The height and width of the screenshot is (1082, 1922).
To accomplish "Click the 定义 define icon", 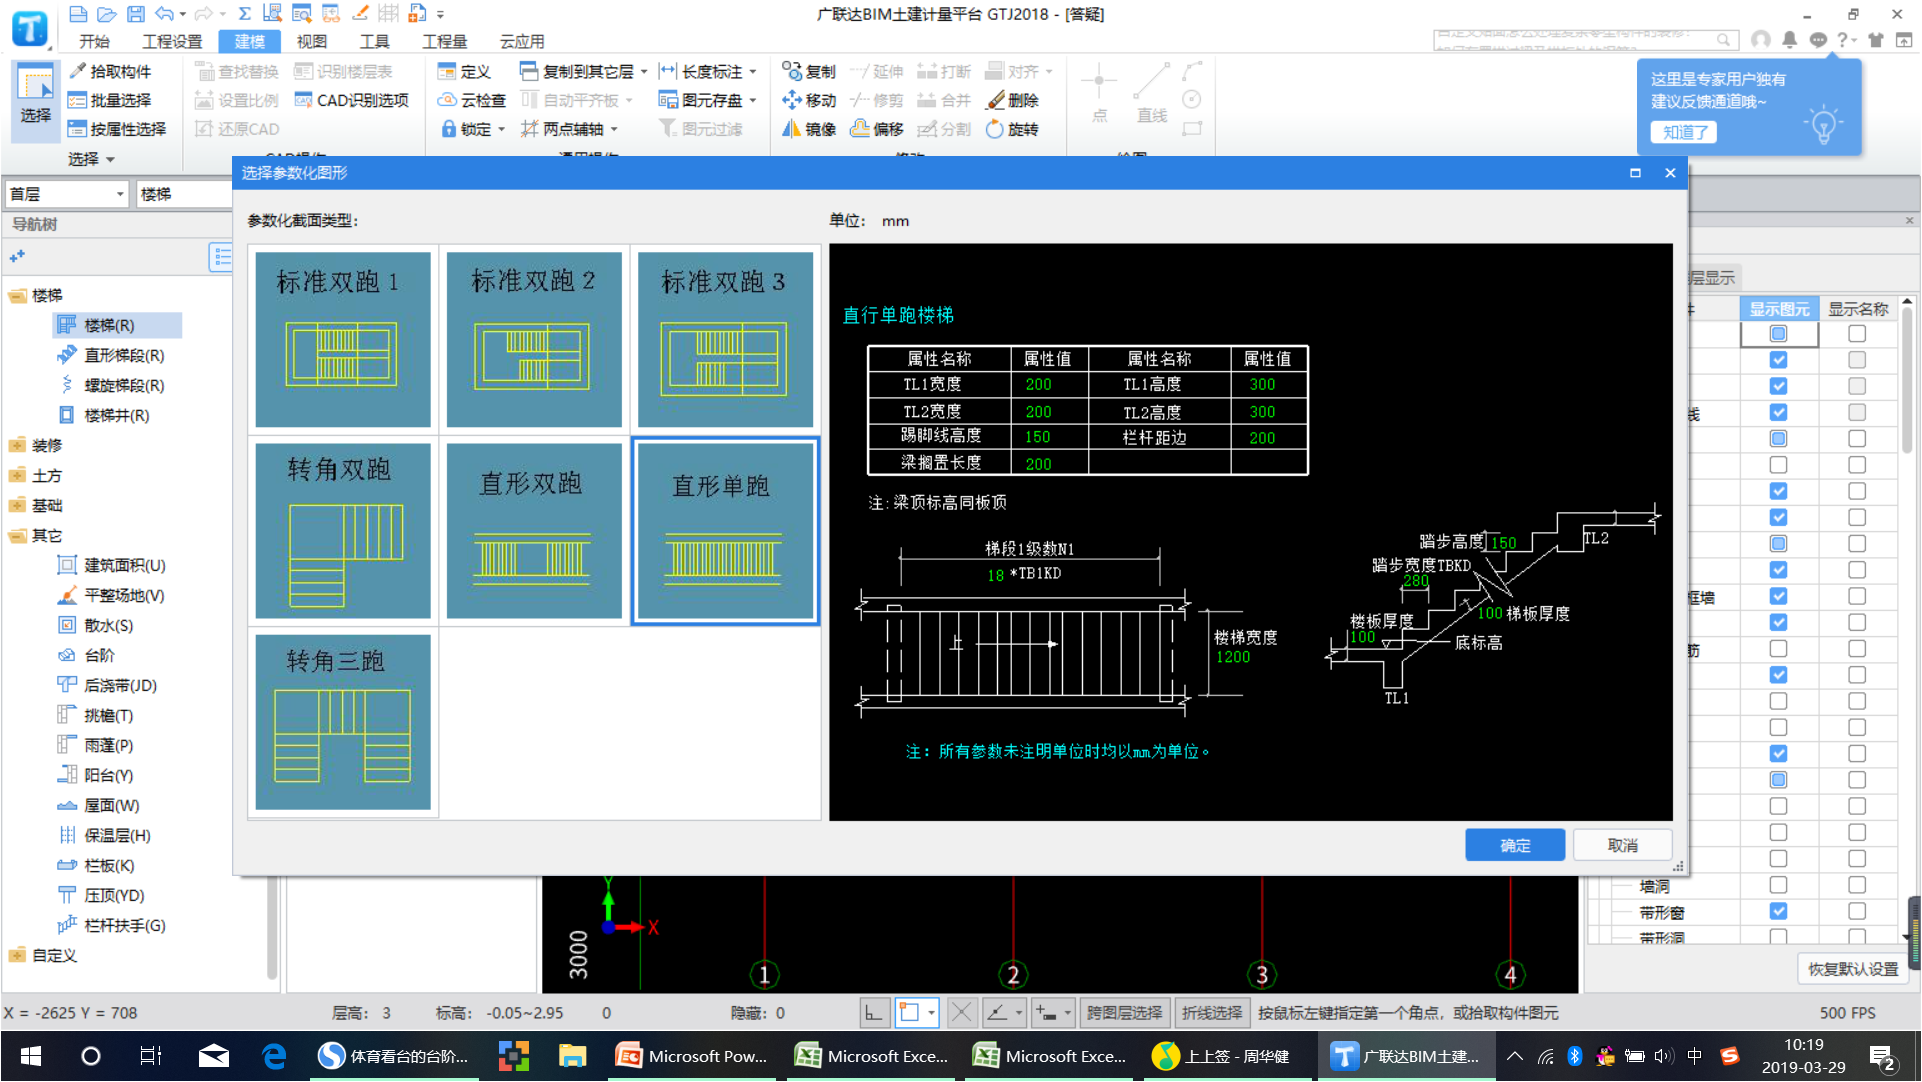I will 447,71.
